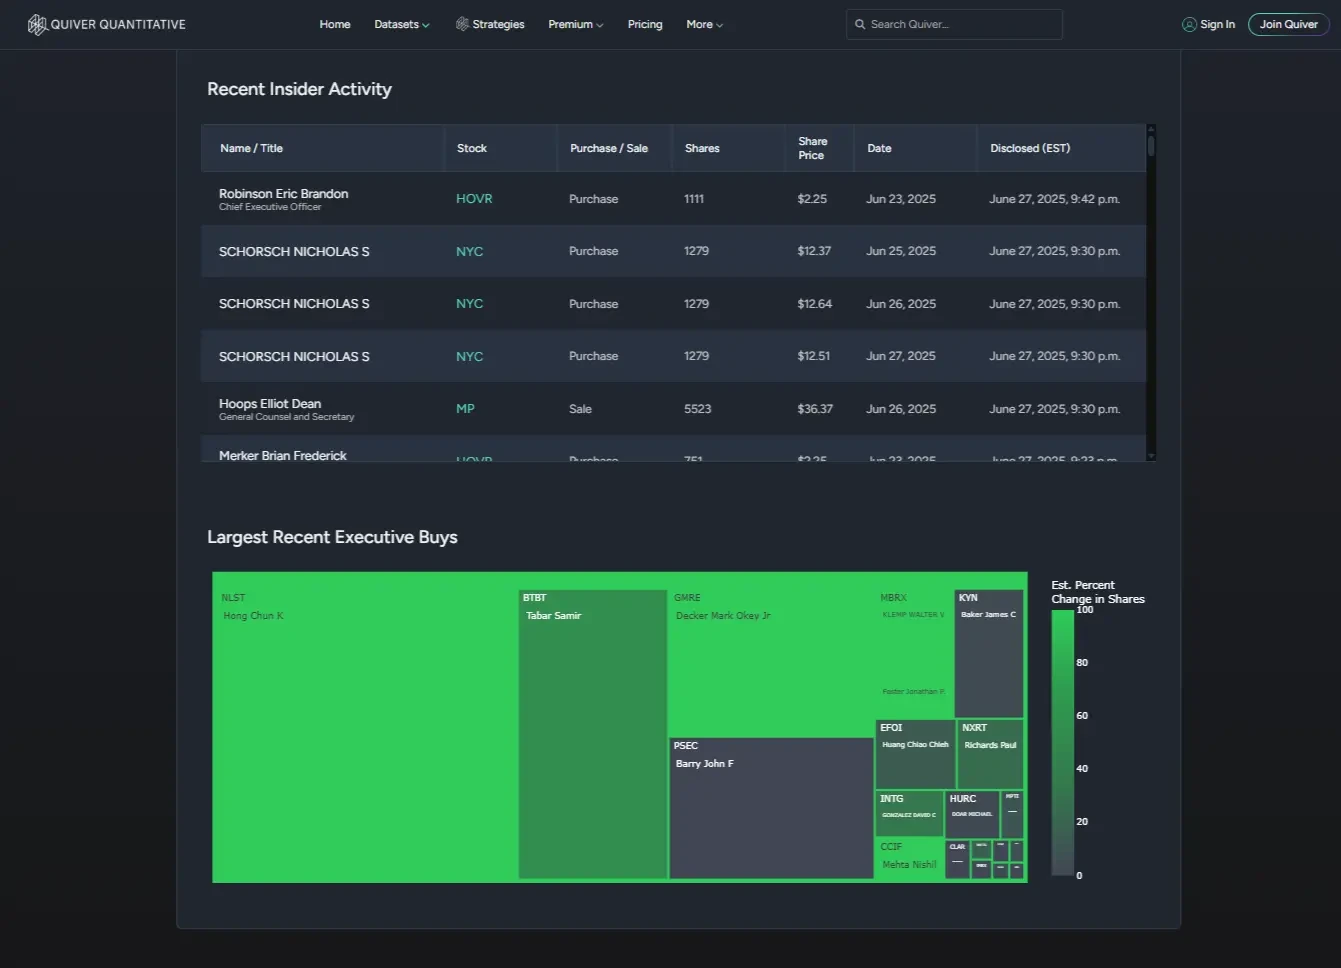The image size is (1341, 968).
Task: Select the HURC Doar Michael block
Action: tap(973, 815)
